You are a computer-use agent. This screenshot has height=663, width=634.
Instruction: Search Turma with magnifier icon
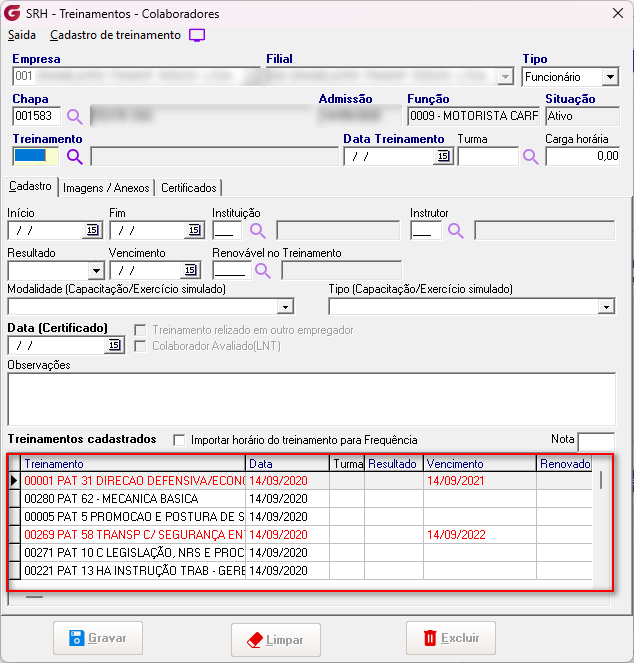(530, 157)
